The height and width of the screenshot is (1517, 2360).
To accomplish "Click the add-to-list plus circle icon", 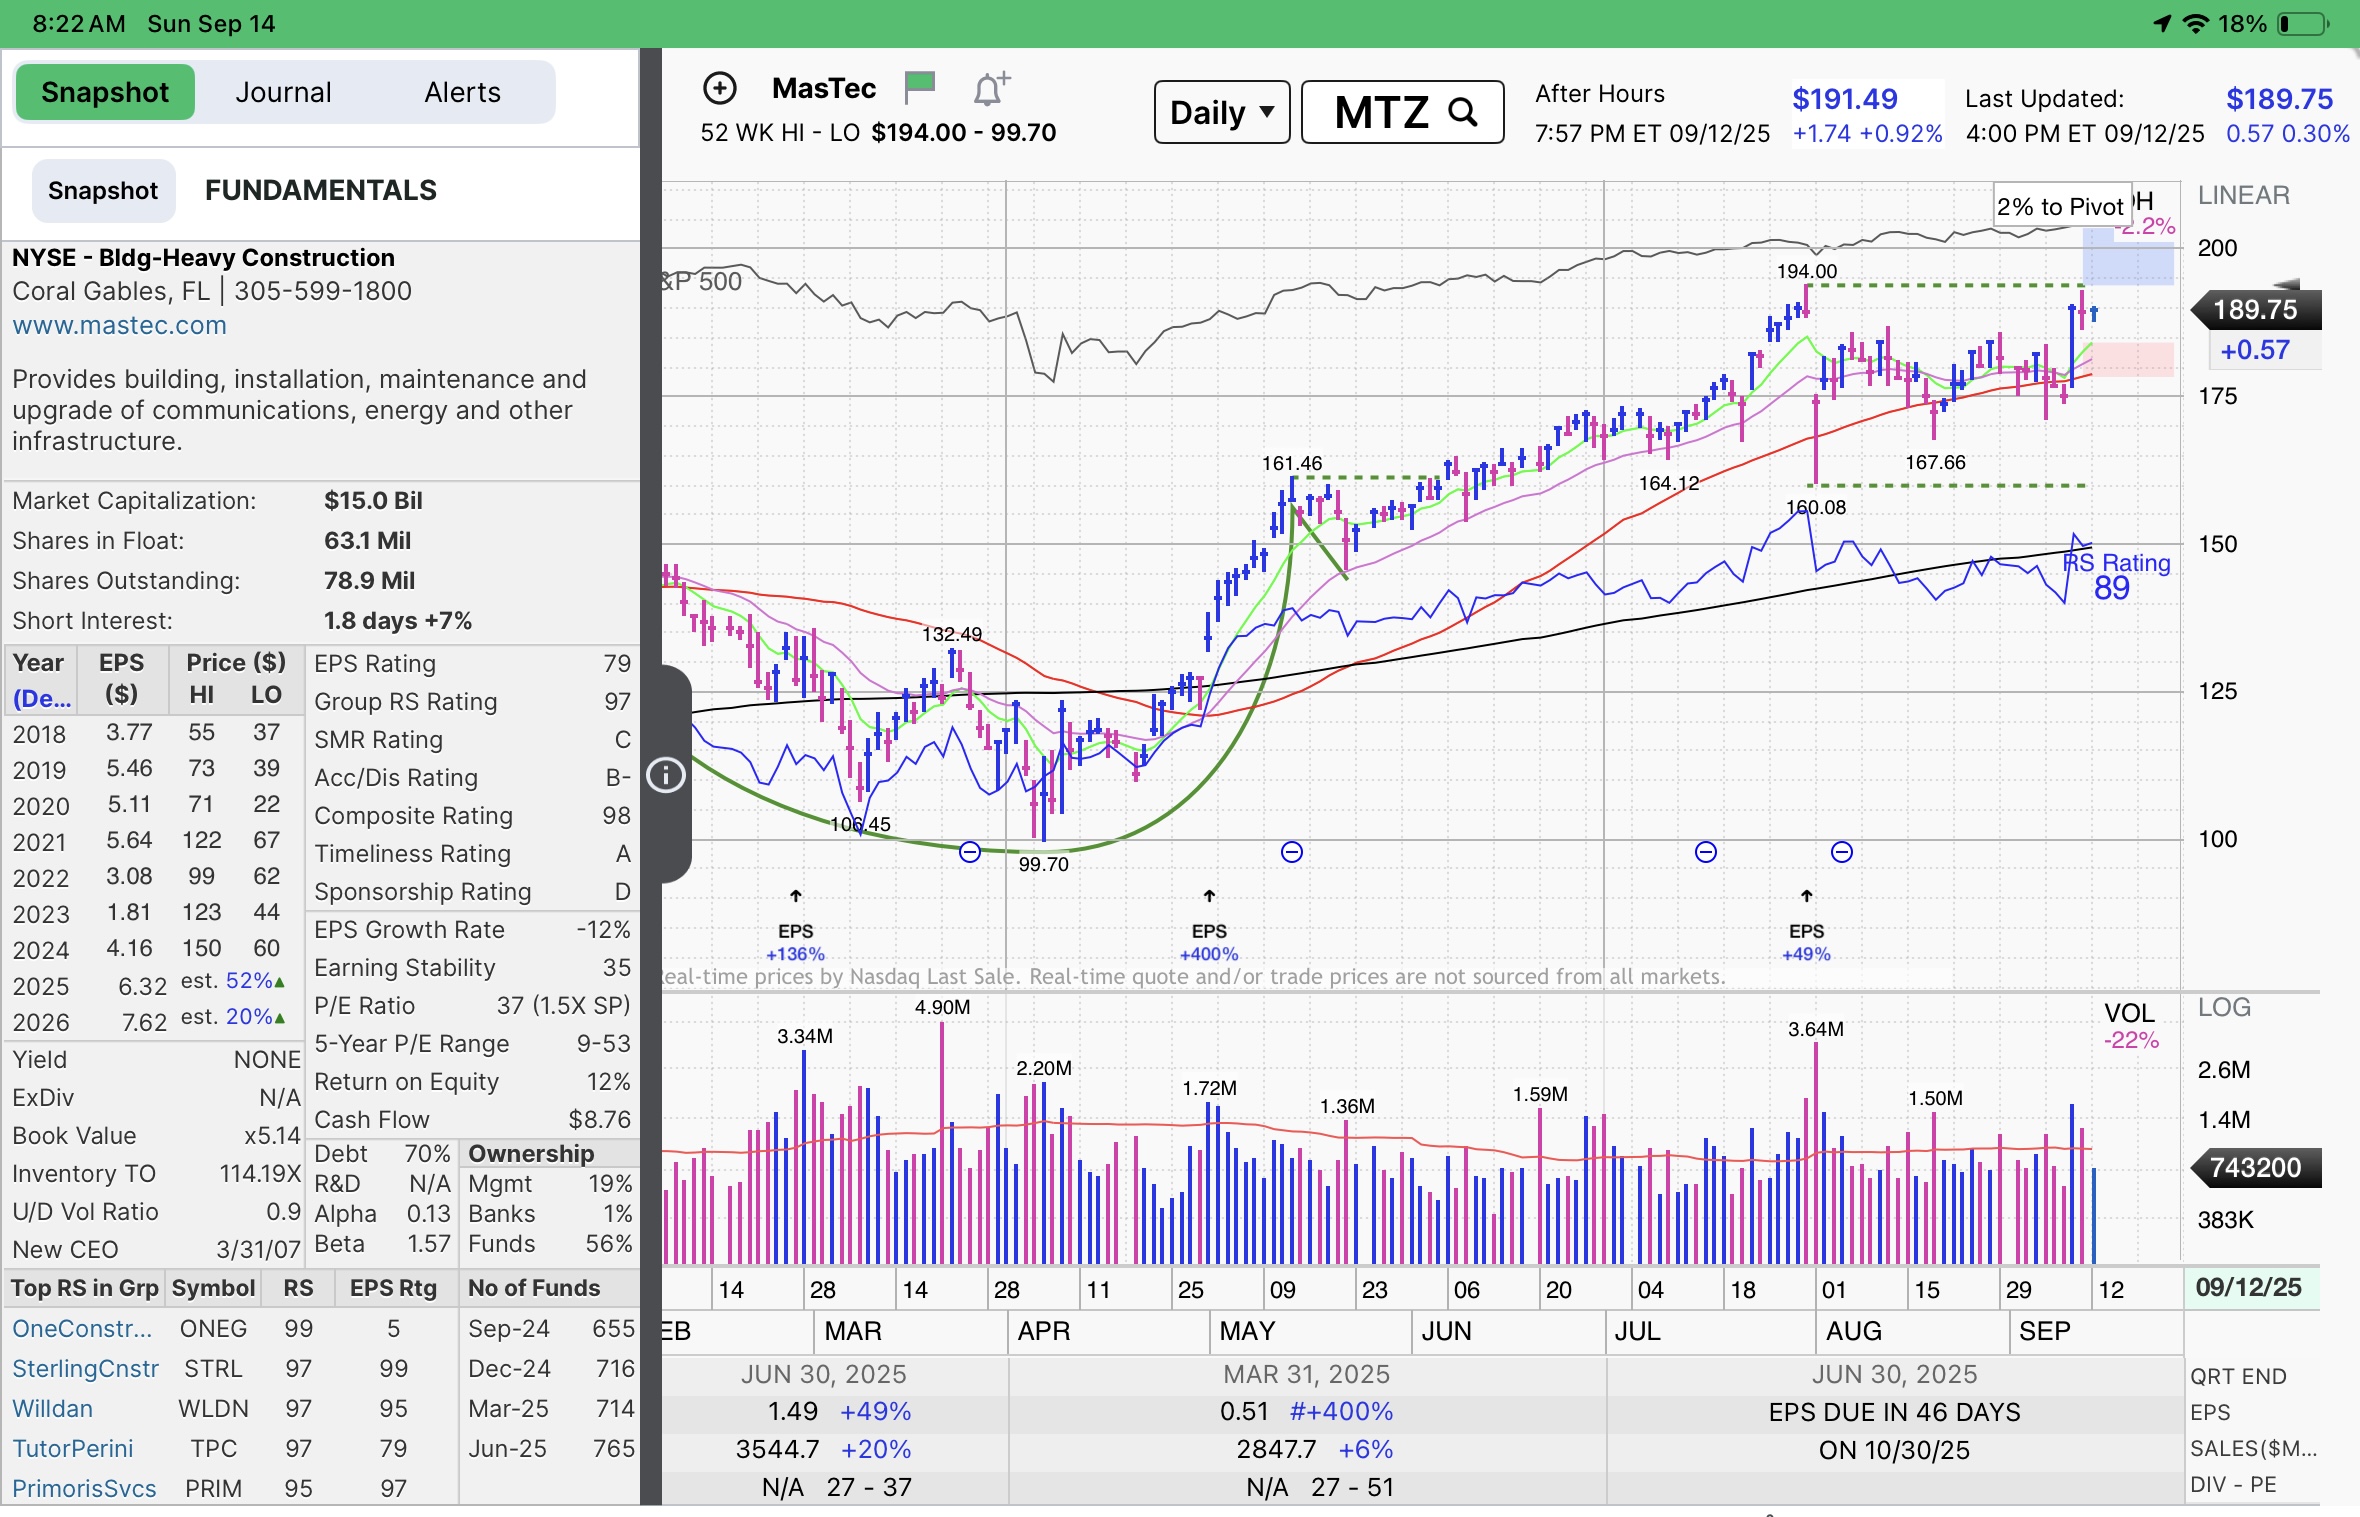I will (x=719, y=89).
